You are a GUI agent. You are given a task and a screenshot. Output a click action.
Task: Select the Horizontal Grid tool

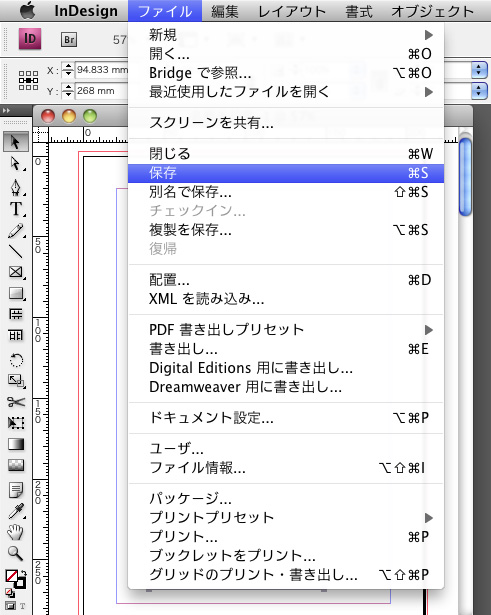[16, 314]
